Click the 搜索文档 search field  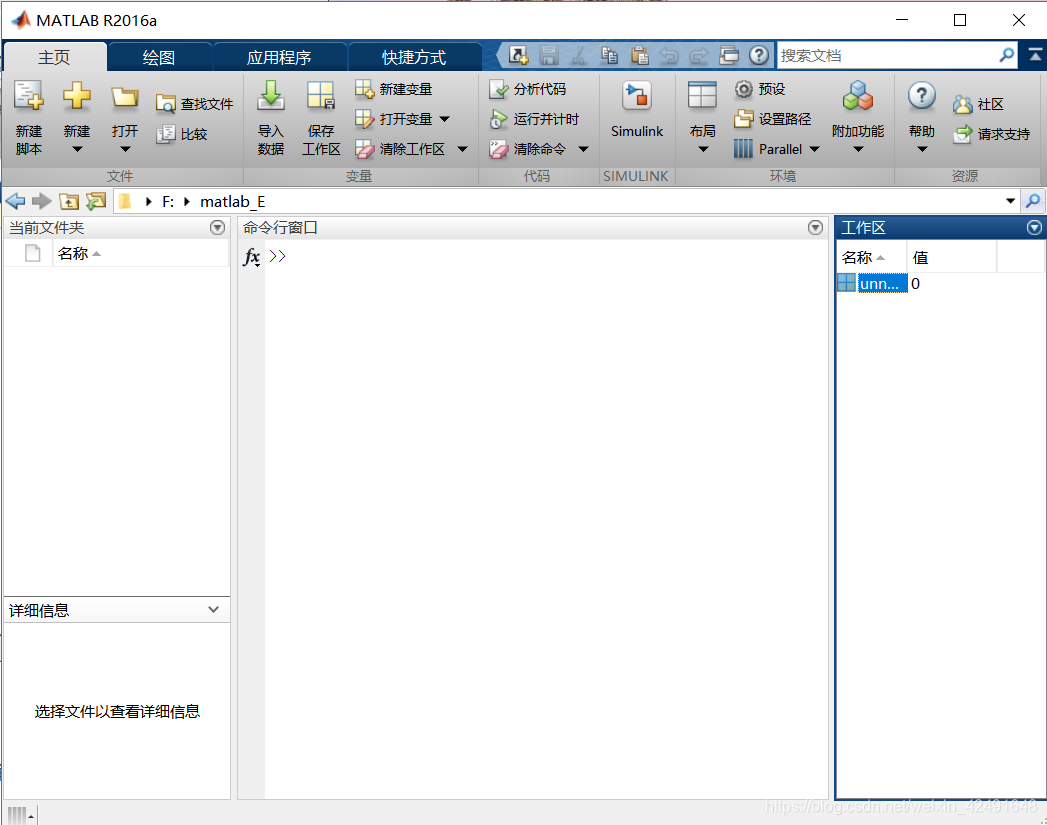[888, 55]
